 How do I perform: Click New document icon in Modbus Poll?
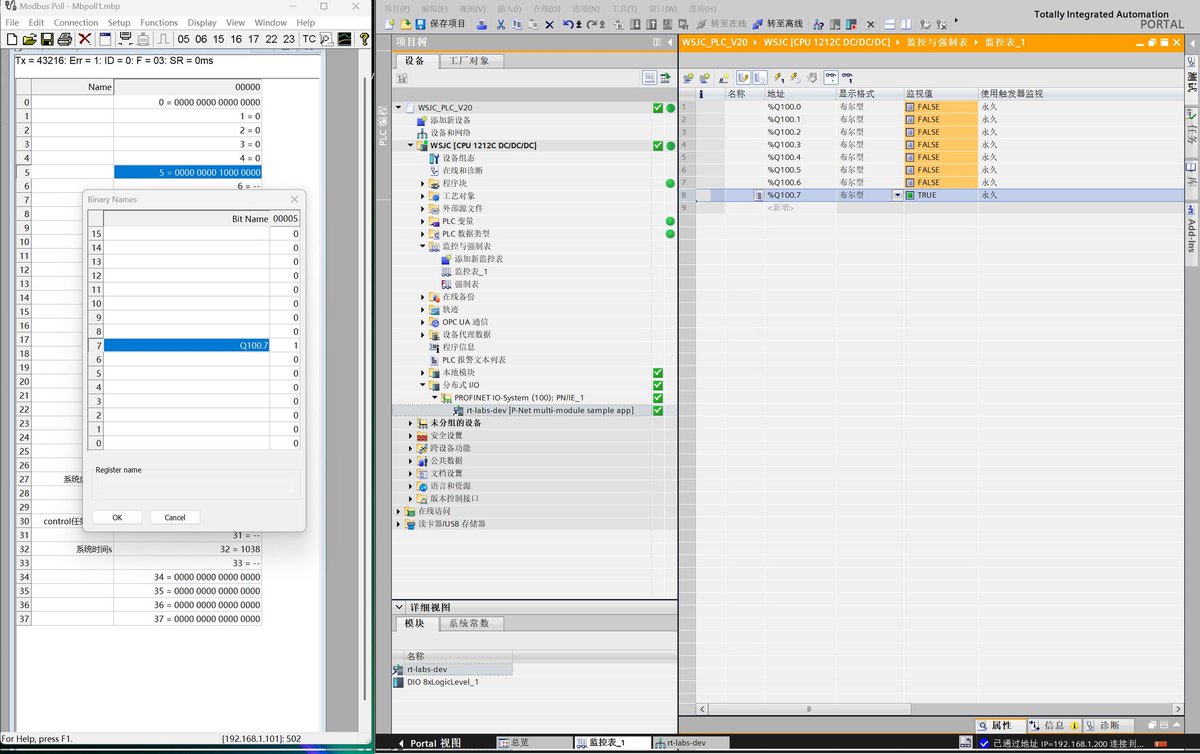[x=12, y=39]
